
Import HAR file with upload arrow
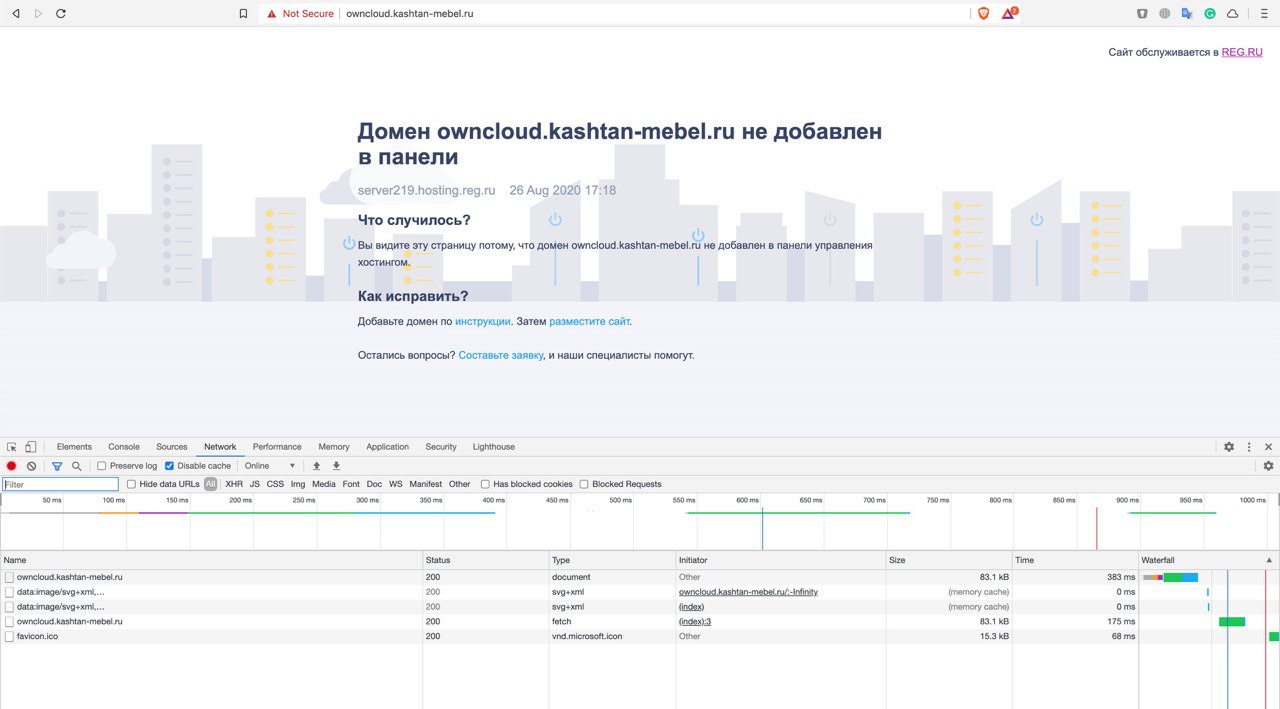point(317,466)
